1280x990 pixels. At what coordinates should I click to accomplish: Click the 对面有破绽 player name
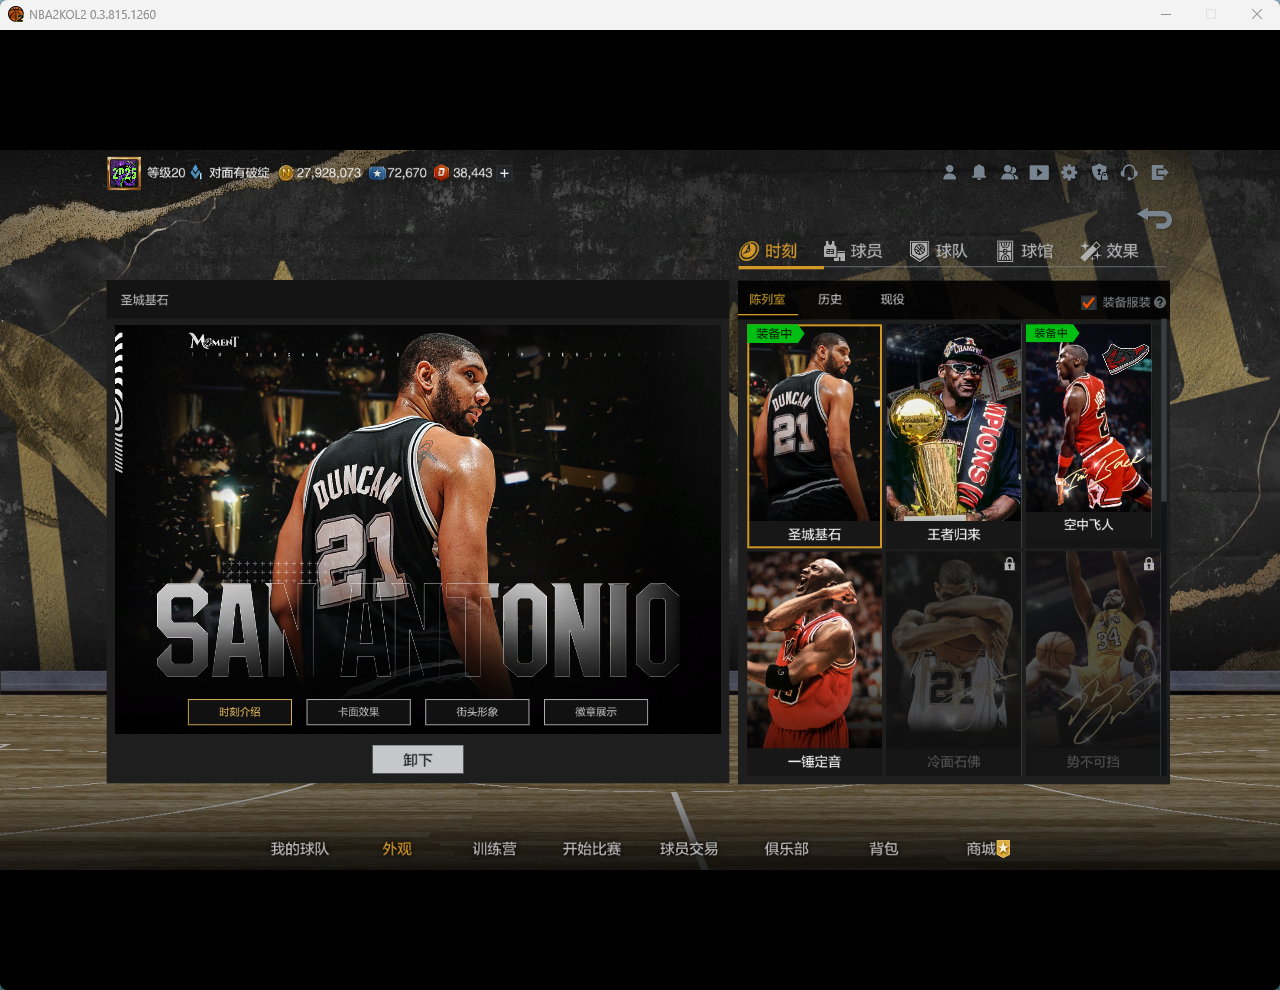coord(239,173)
